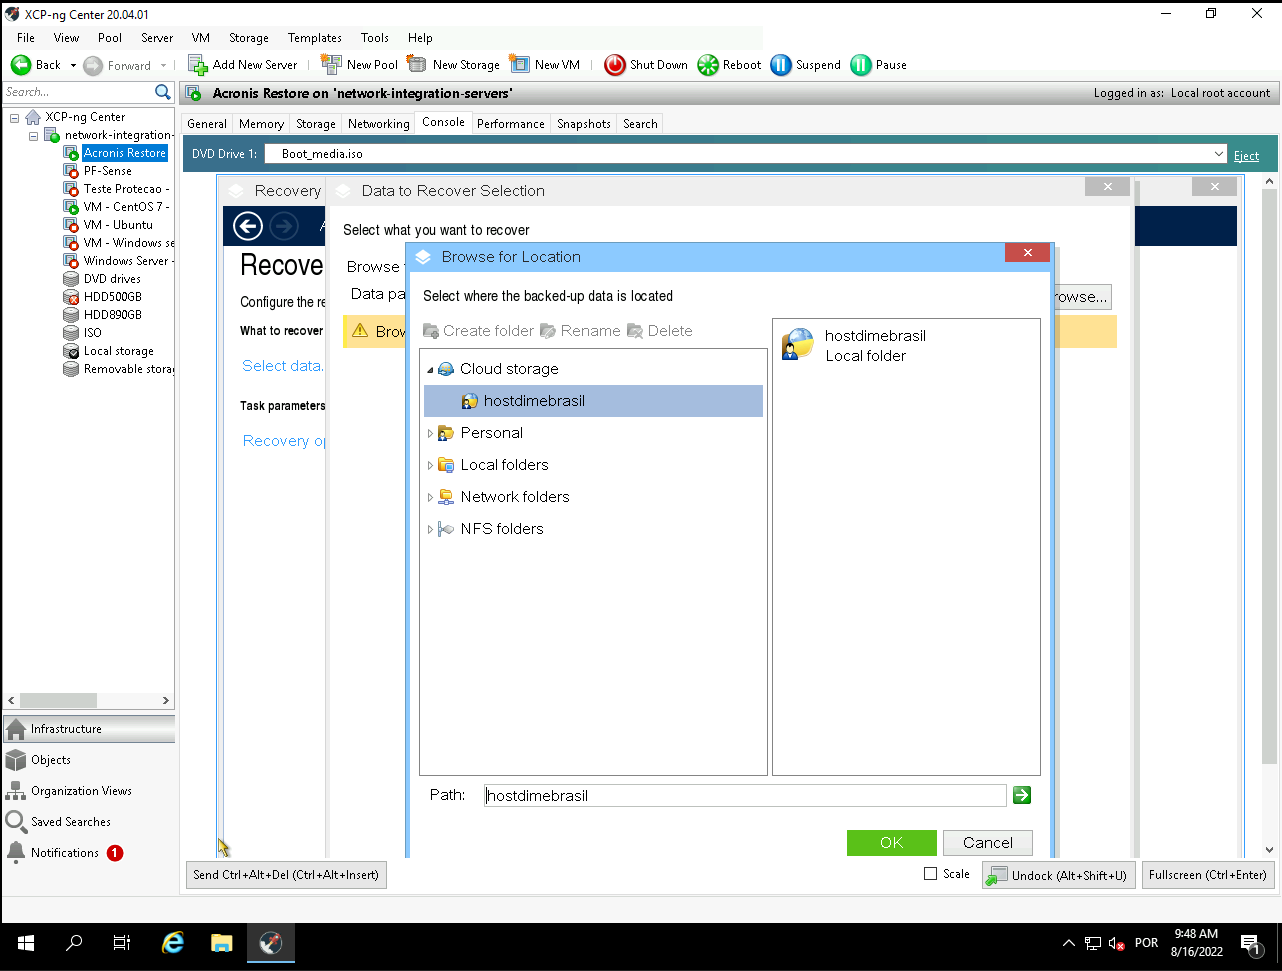Viewport: 1282px width, 971px height.
Task: Click the Fullscreen button
Action: click(1208, 875)
